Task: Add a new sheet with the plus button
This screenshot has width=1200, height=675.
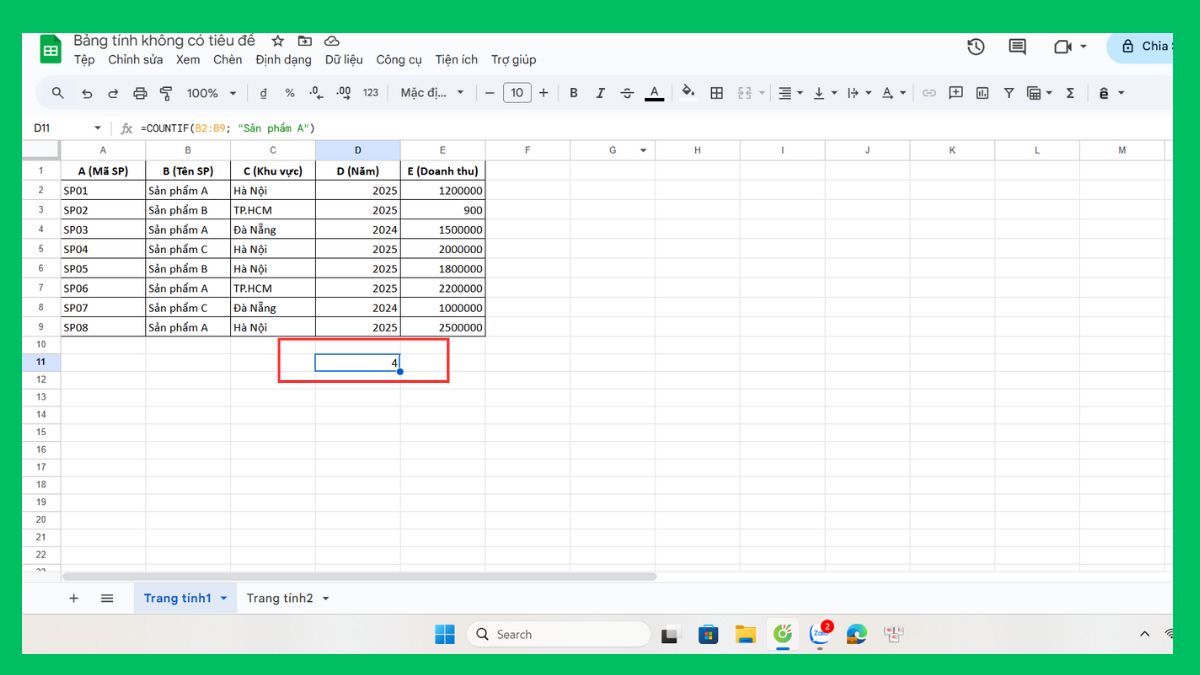Action: 73,597
